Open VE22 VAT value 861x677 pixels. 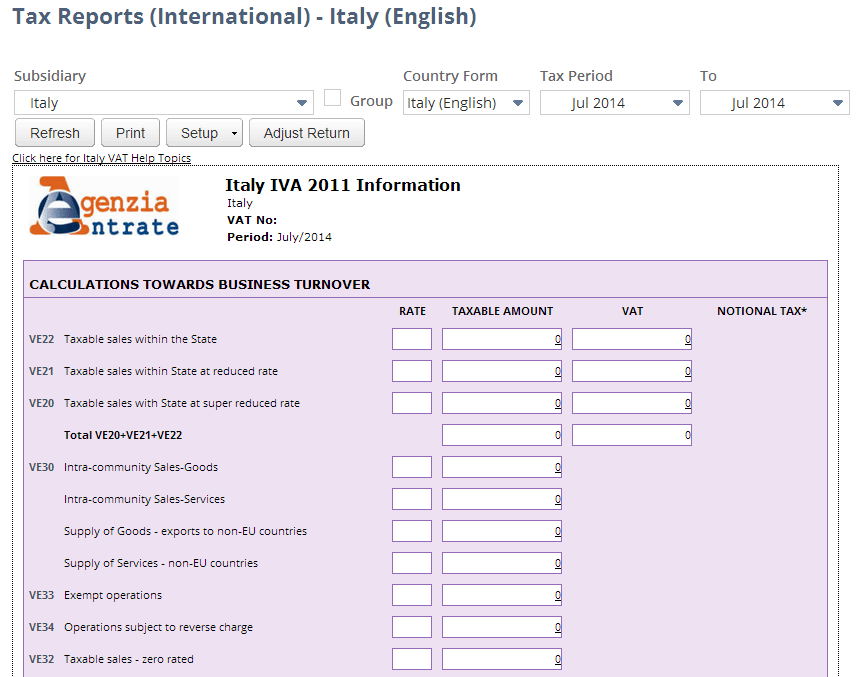pos(687,339)
